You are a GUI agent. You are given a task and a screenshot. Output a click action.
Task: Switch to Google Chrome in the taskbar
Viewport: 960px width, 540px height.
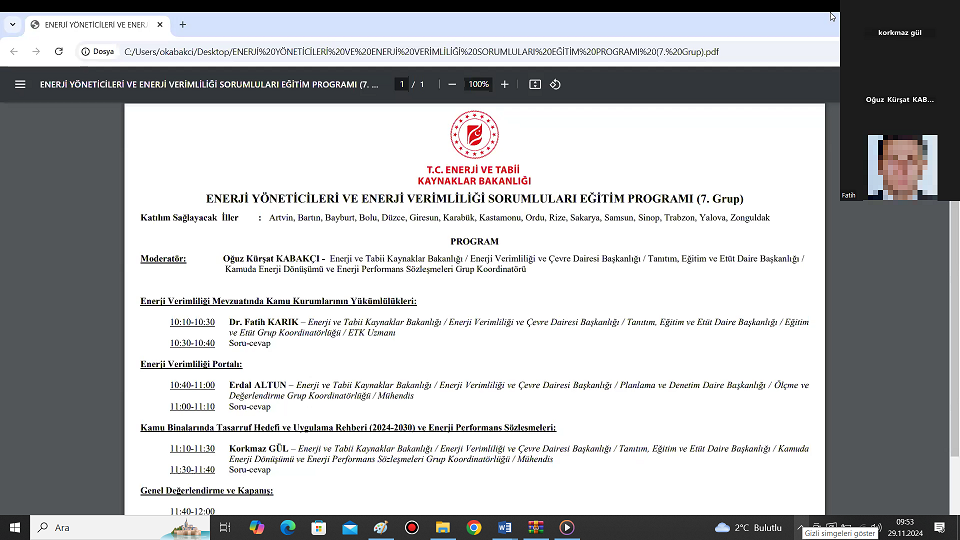click(x=474, y=527)
